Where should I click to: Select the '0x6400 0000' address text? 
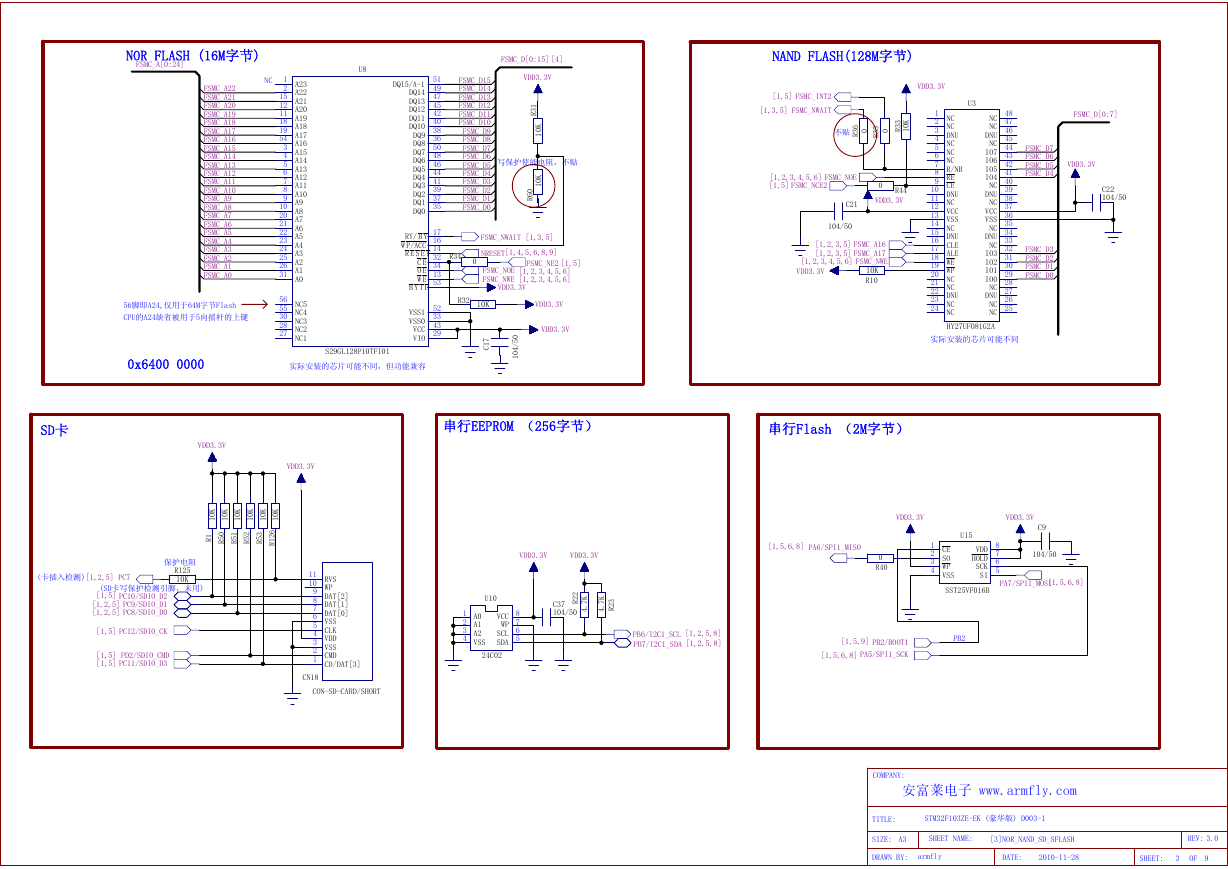click(x=165, y=365)
